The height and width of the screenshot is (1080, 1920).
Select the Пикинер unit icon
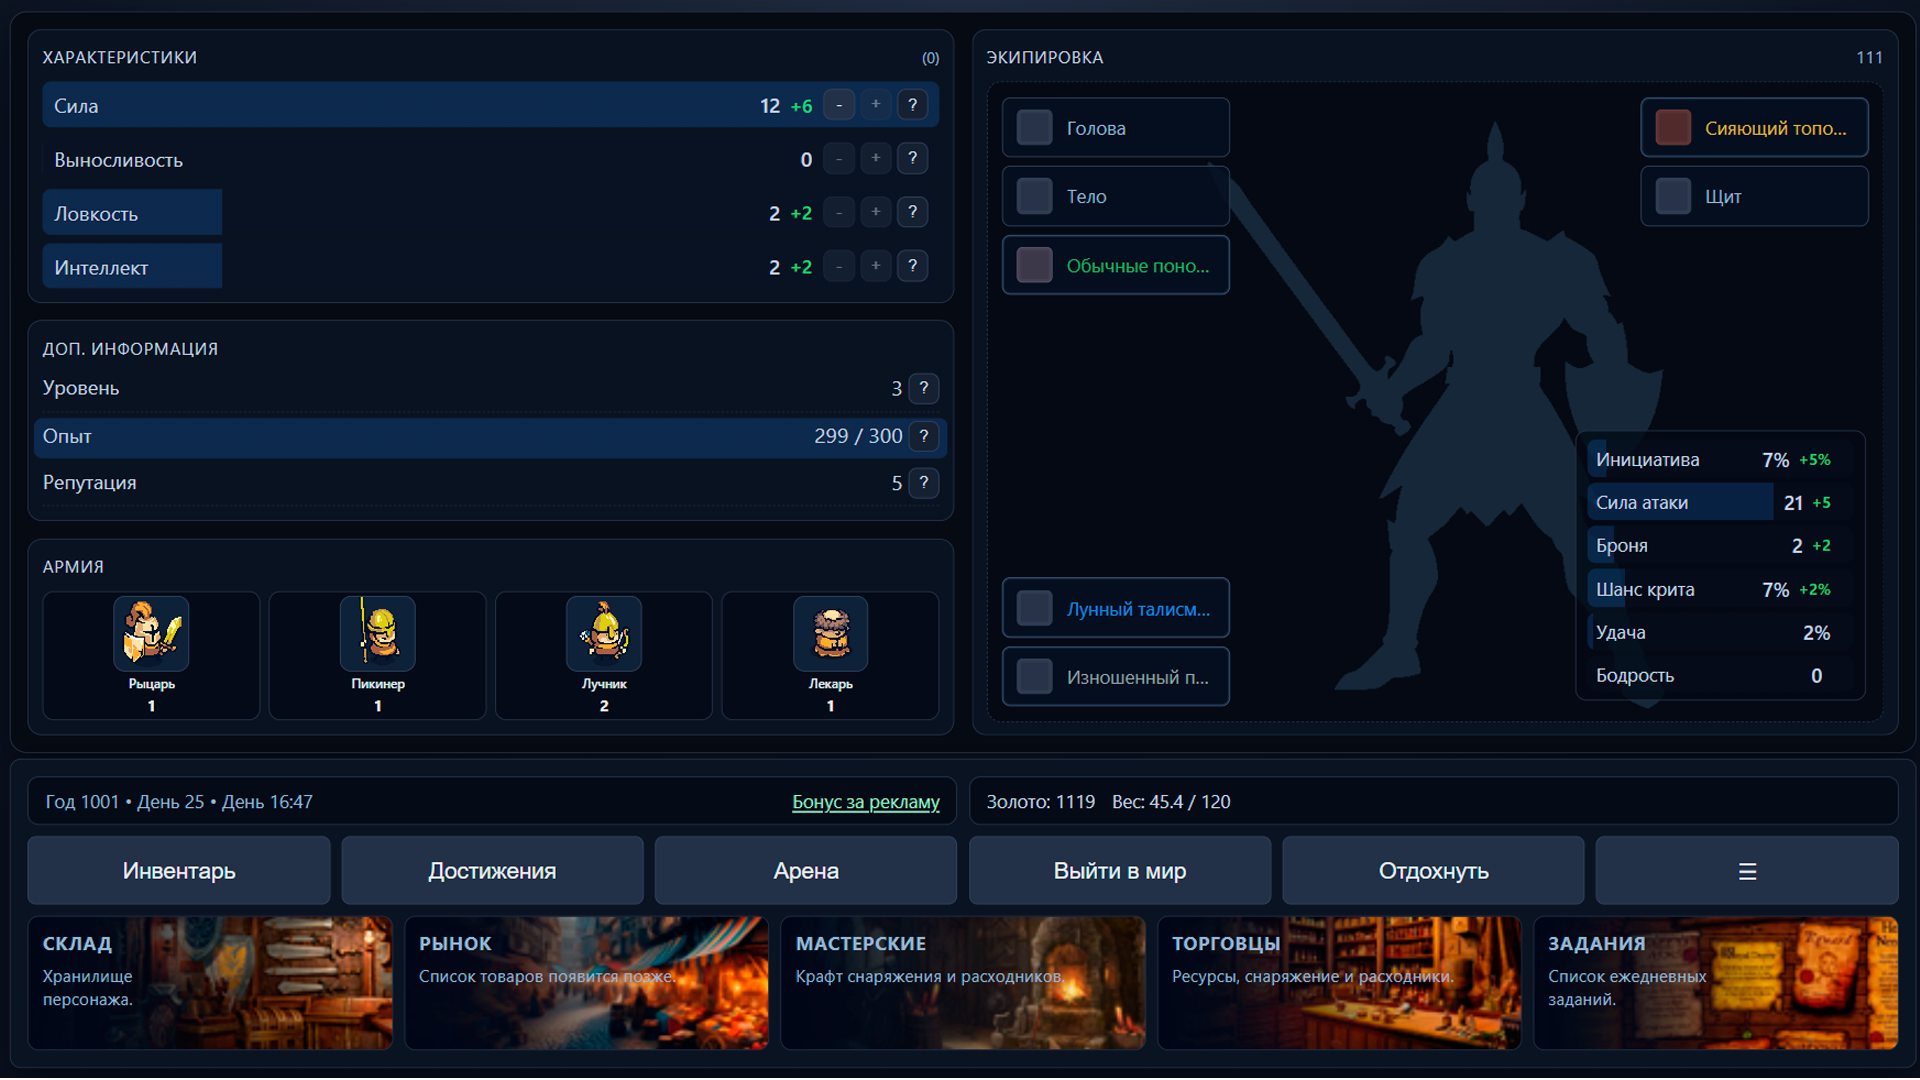[x=377, y=634]
